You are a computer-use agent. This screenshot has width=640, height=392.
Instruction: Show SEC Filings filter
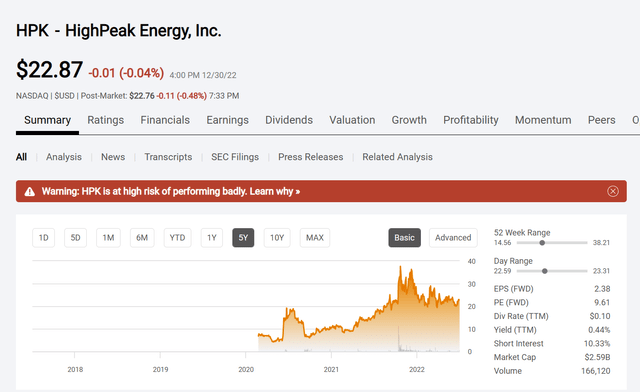coord(235,157)
